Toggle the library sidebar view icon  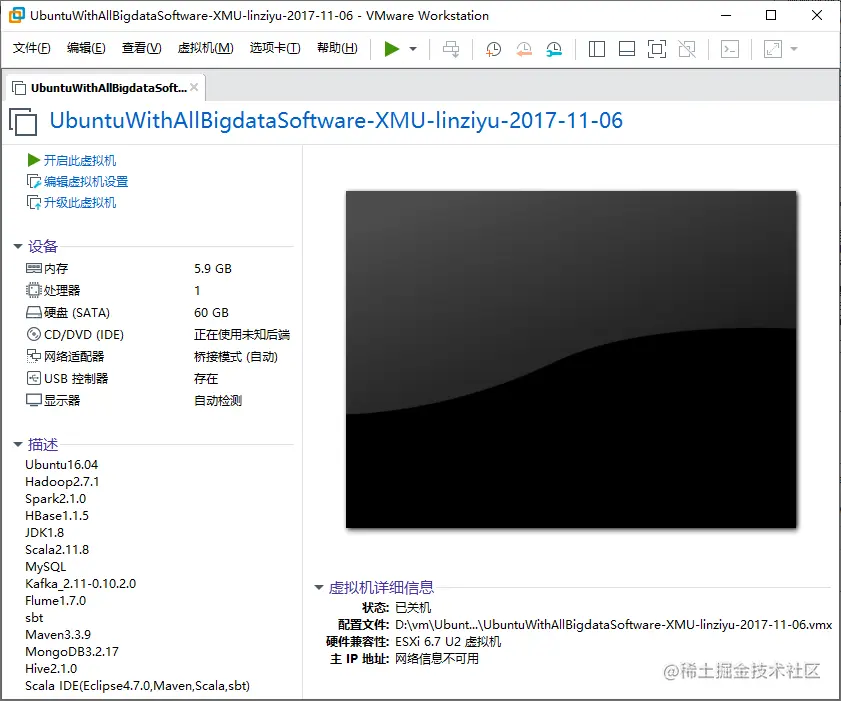tap(596, 49)
